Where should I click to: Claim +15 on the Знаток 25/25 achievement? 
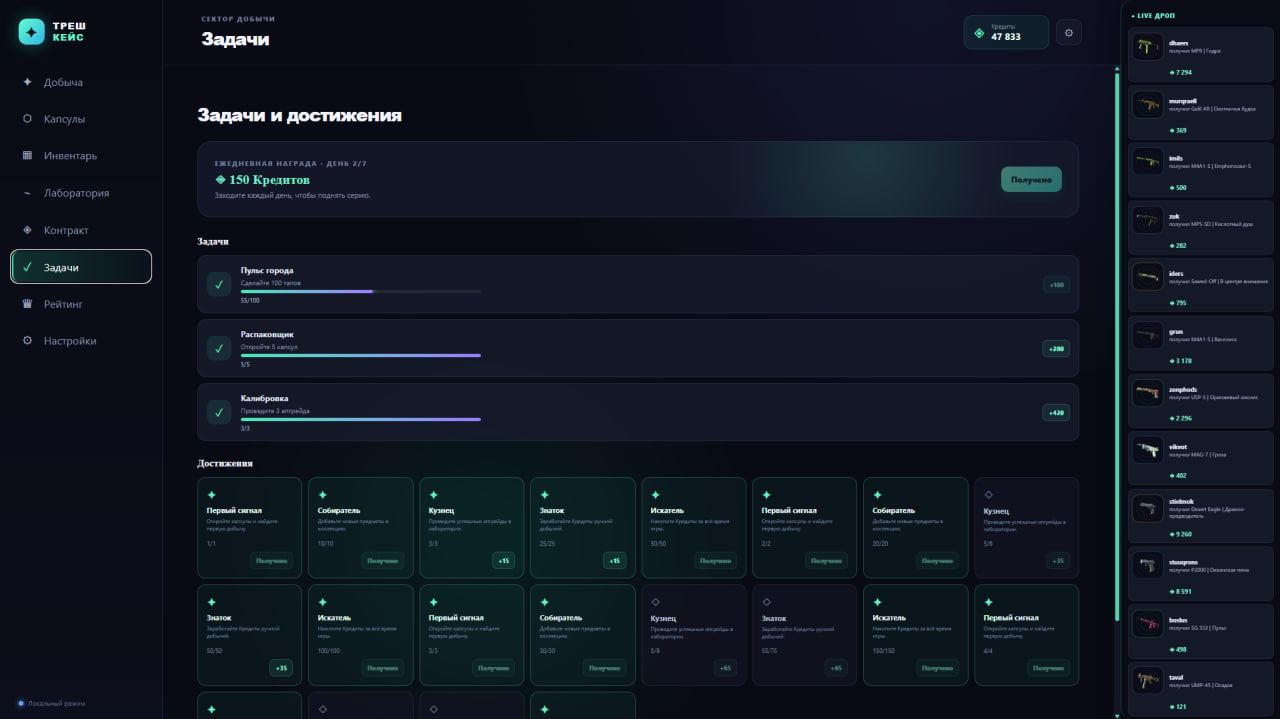[615, 561]
